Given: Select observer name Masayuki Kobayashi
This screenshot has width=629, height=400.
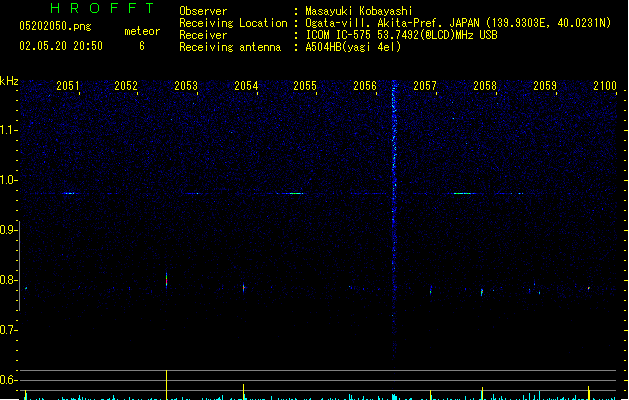Looking at the screenshot, I should 359,11.
